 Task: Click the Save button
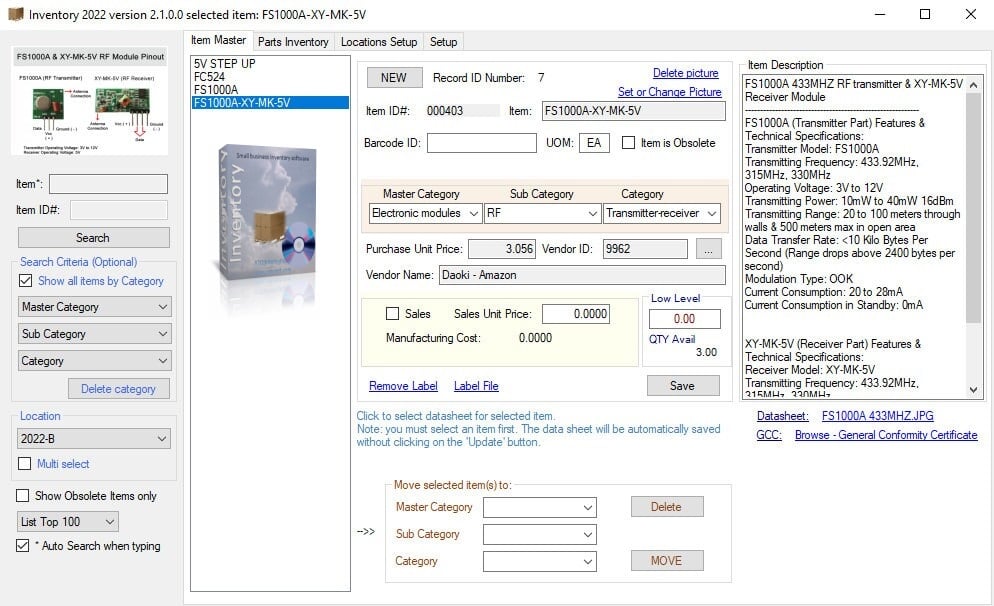[x=683, y=386]
